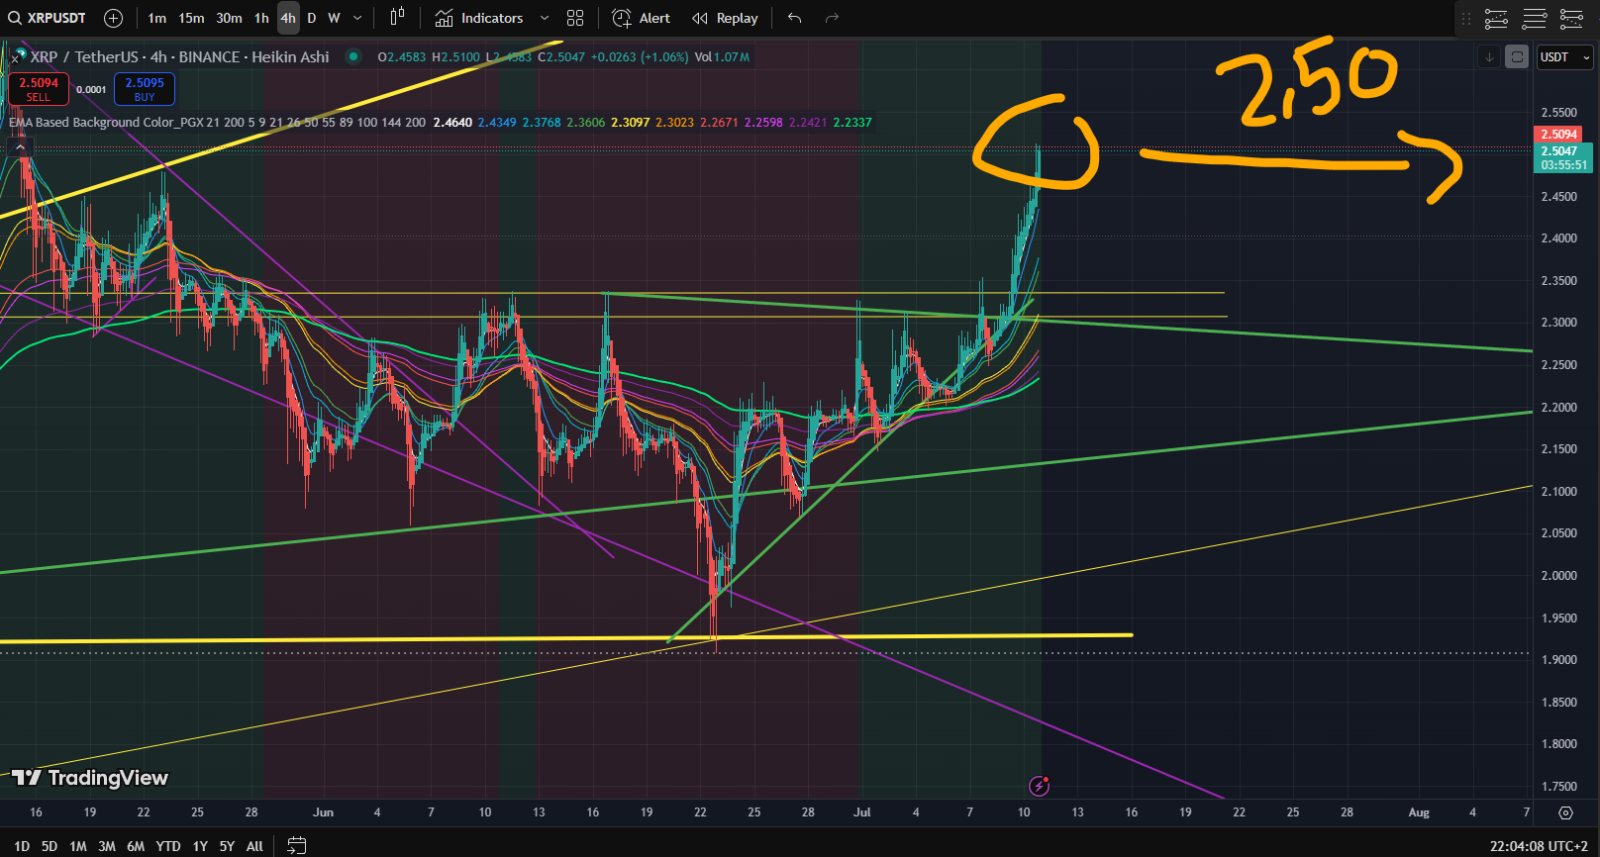Open the XRPUSDT symbol search
The width and height of the screenshot is (1600, 857).
pos(47,18)
